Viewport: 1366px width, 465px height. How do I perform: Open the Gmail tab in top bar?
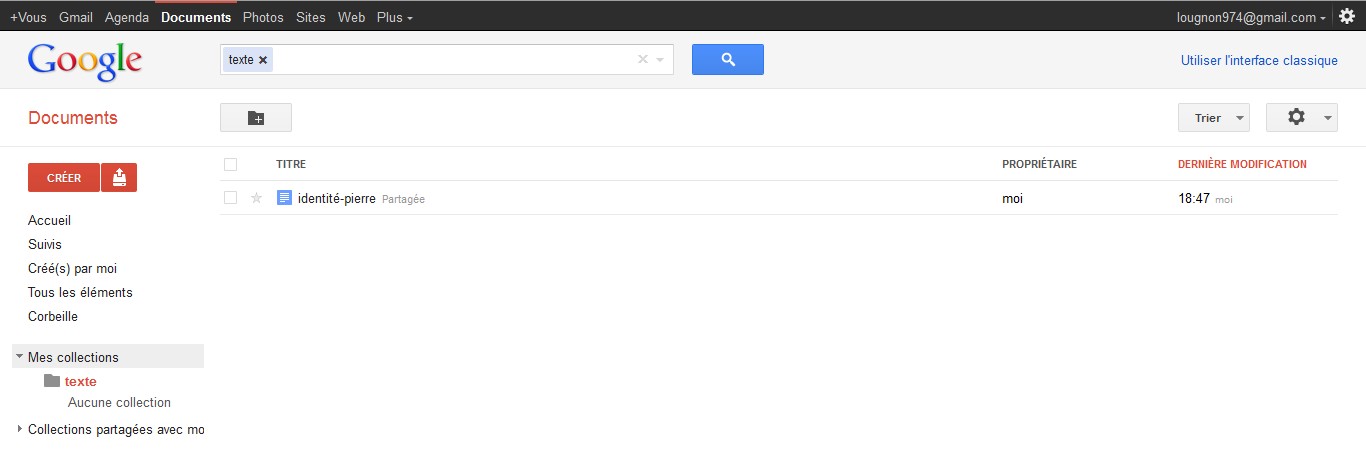click(x=76, y=17)
